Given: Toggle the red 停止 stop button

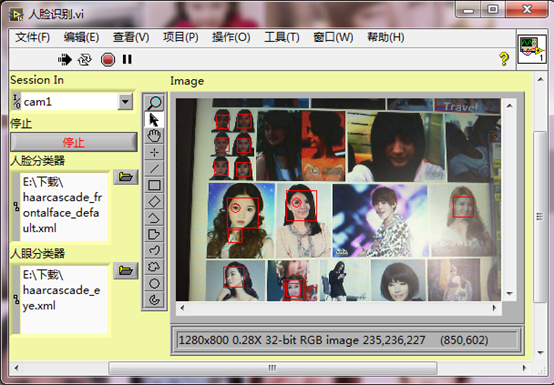Looking at the screenshot, I should [x=73, y=142].
